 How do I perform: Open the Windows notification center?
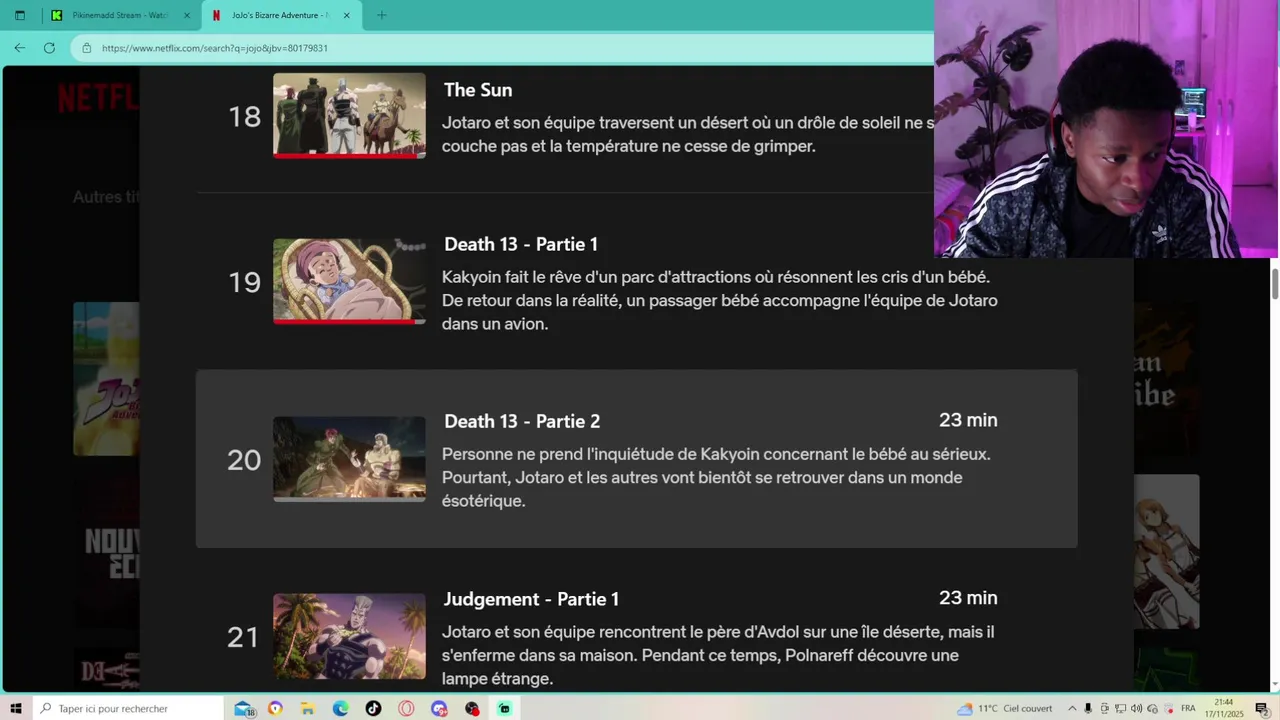point(1261,708)
